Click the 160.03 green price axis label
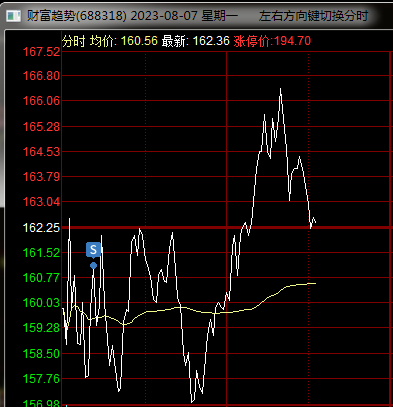The image size is (393, 407). (x=41, y=303)
